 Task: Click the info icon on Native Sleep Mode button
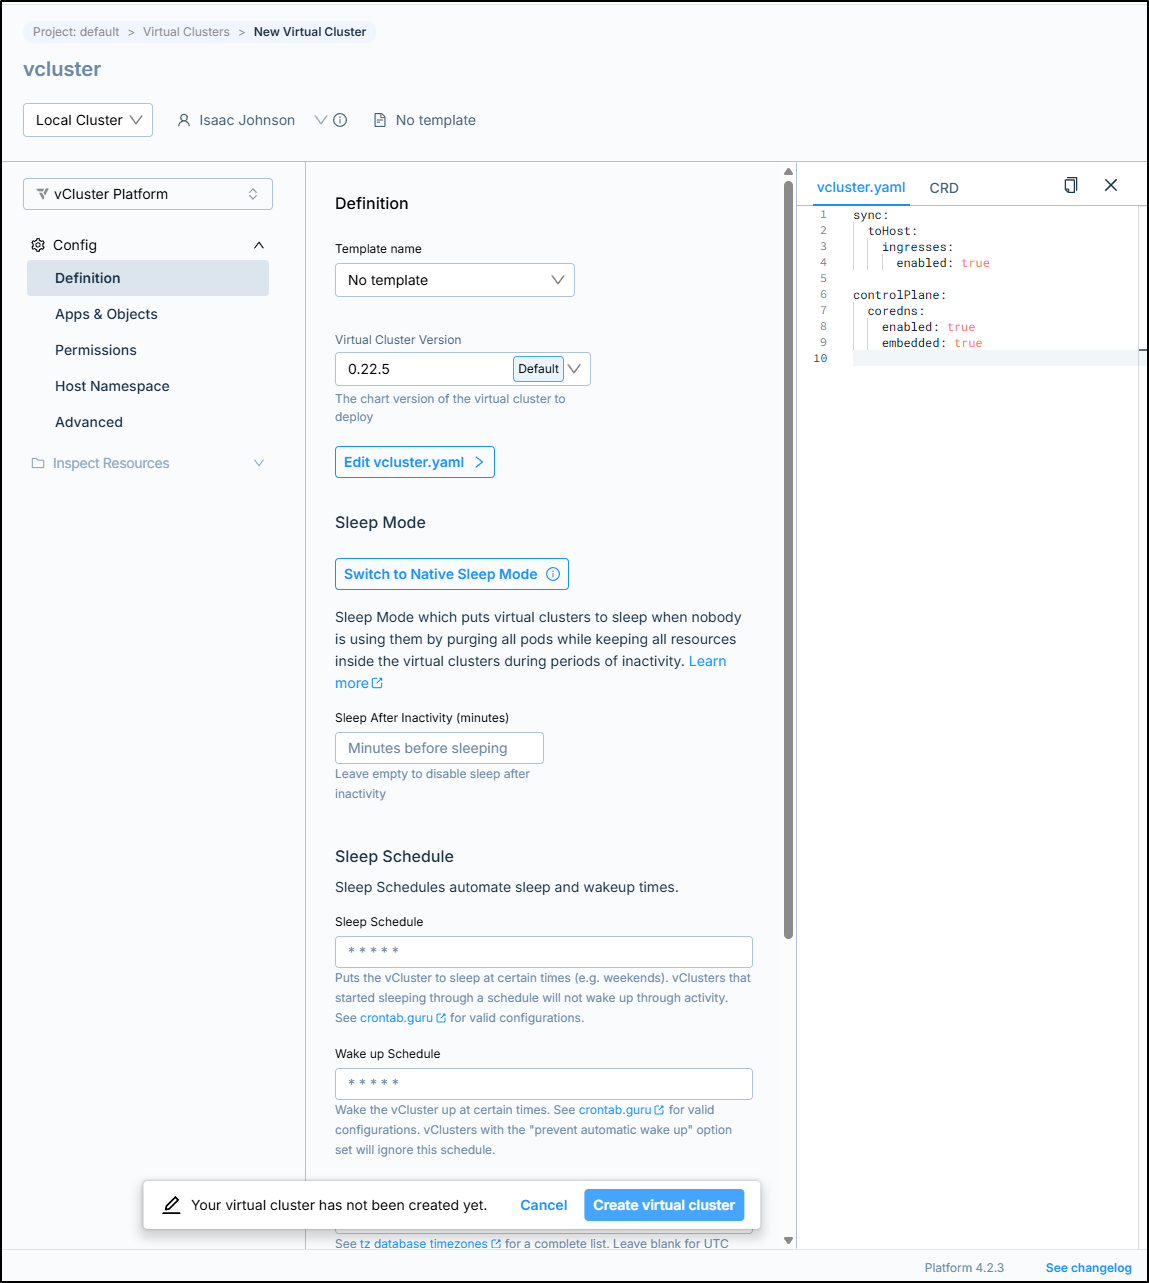pos(553,574)
